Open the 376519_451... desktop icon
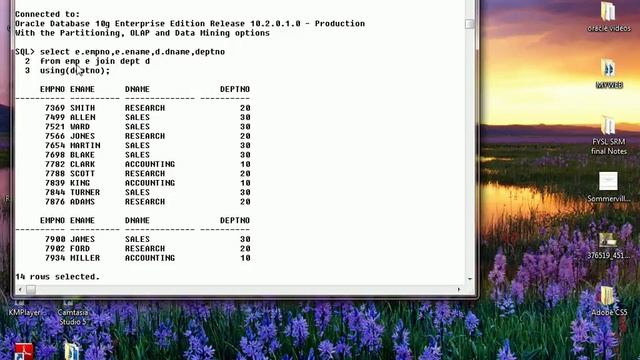 click(609, 246)
